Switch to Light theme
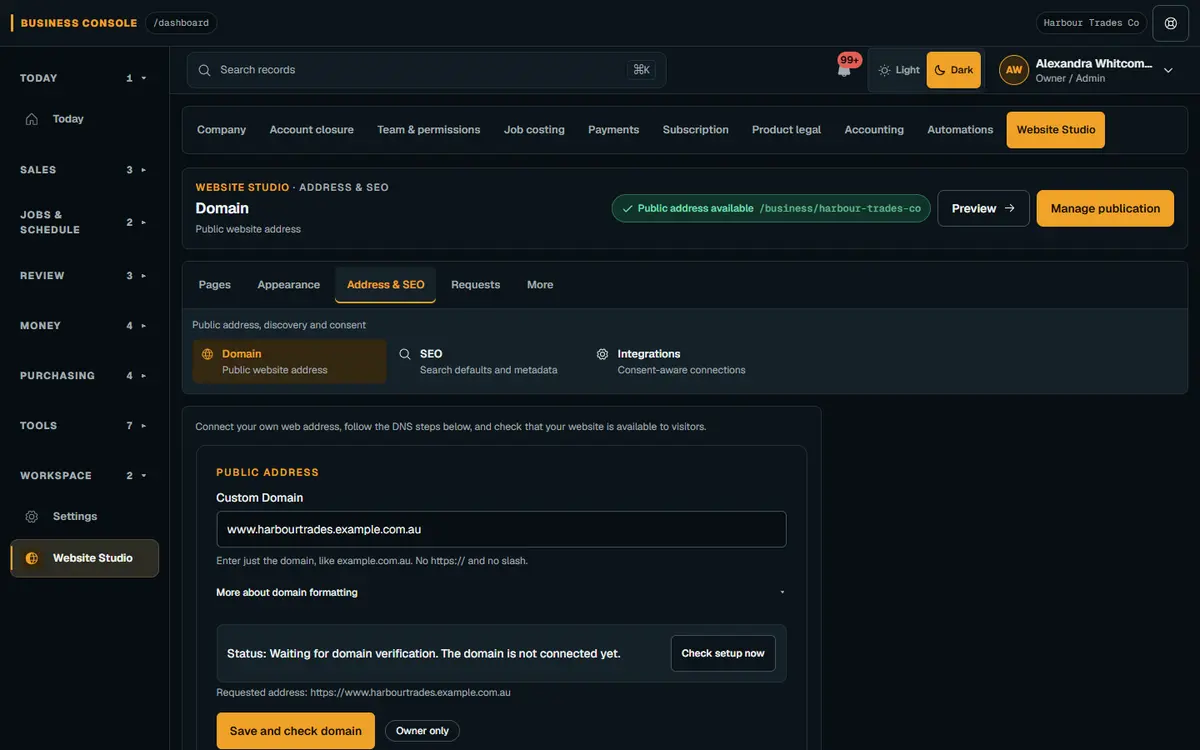 [x=898, y=70]
